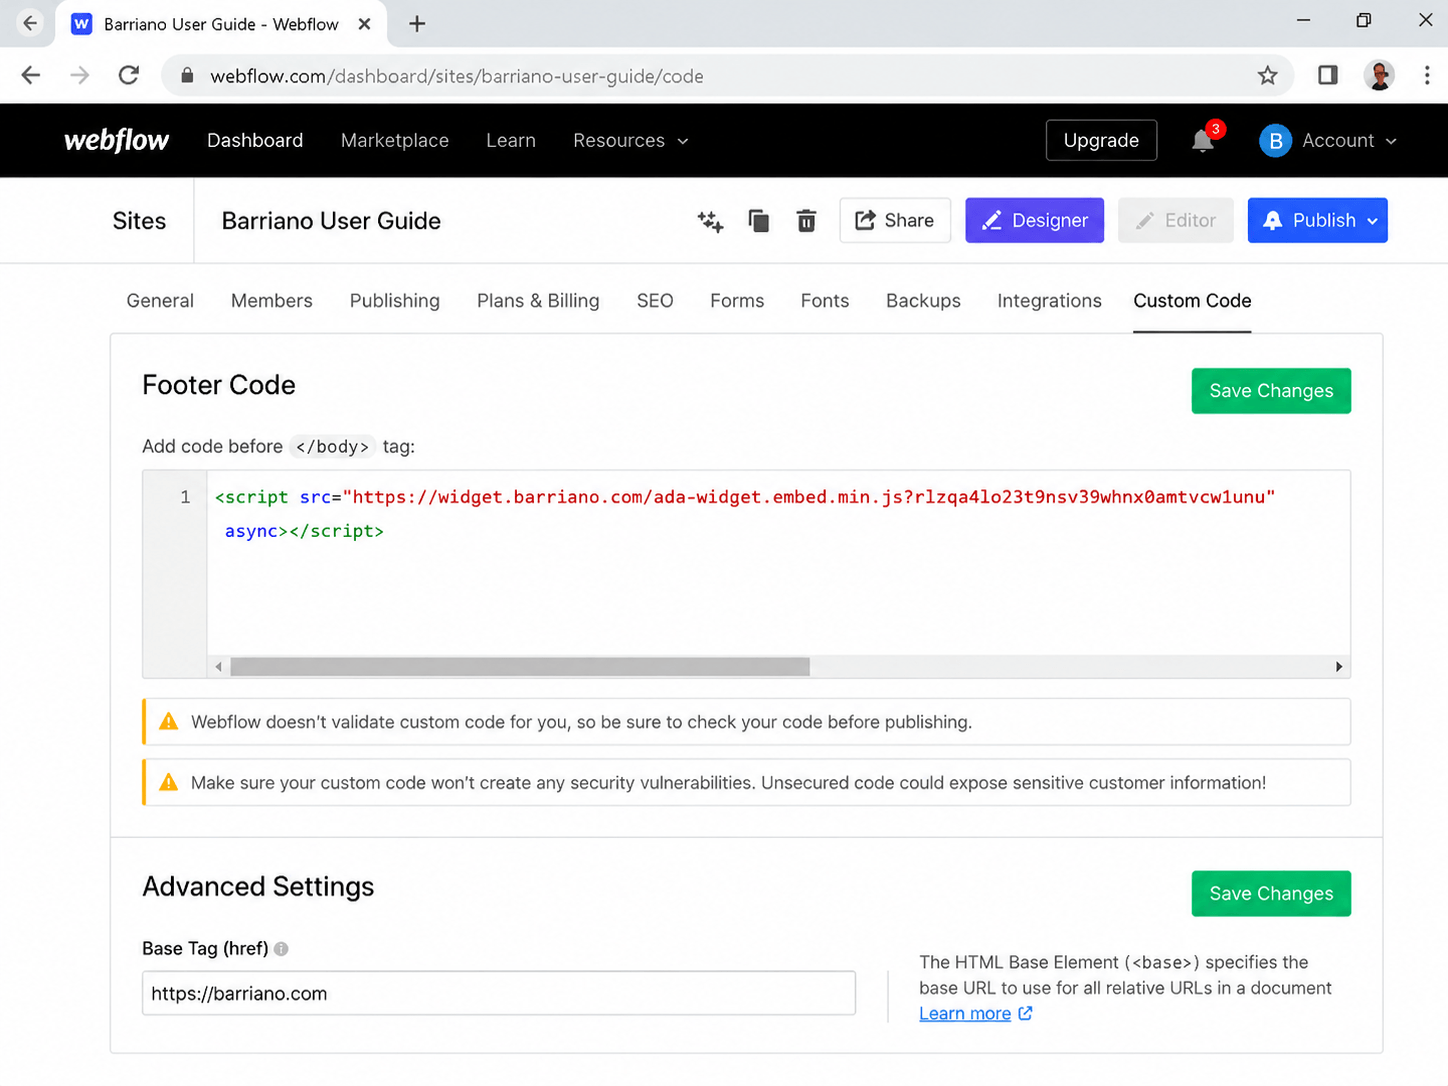1448x1086 pixels.
Task: Click the Upgrade button
Action: pyautogui.click(x=1101, y=140)
